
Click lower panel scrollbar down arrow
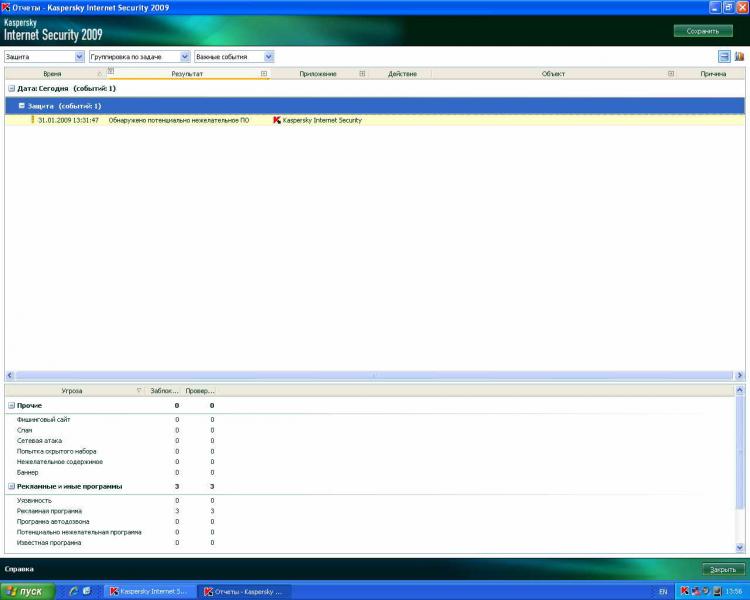[740, 547]
